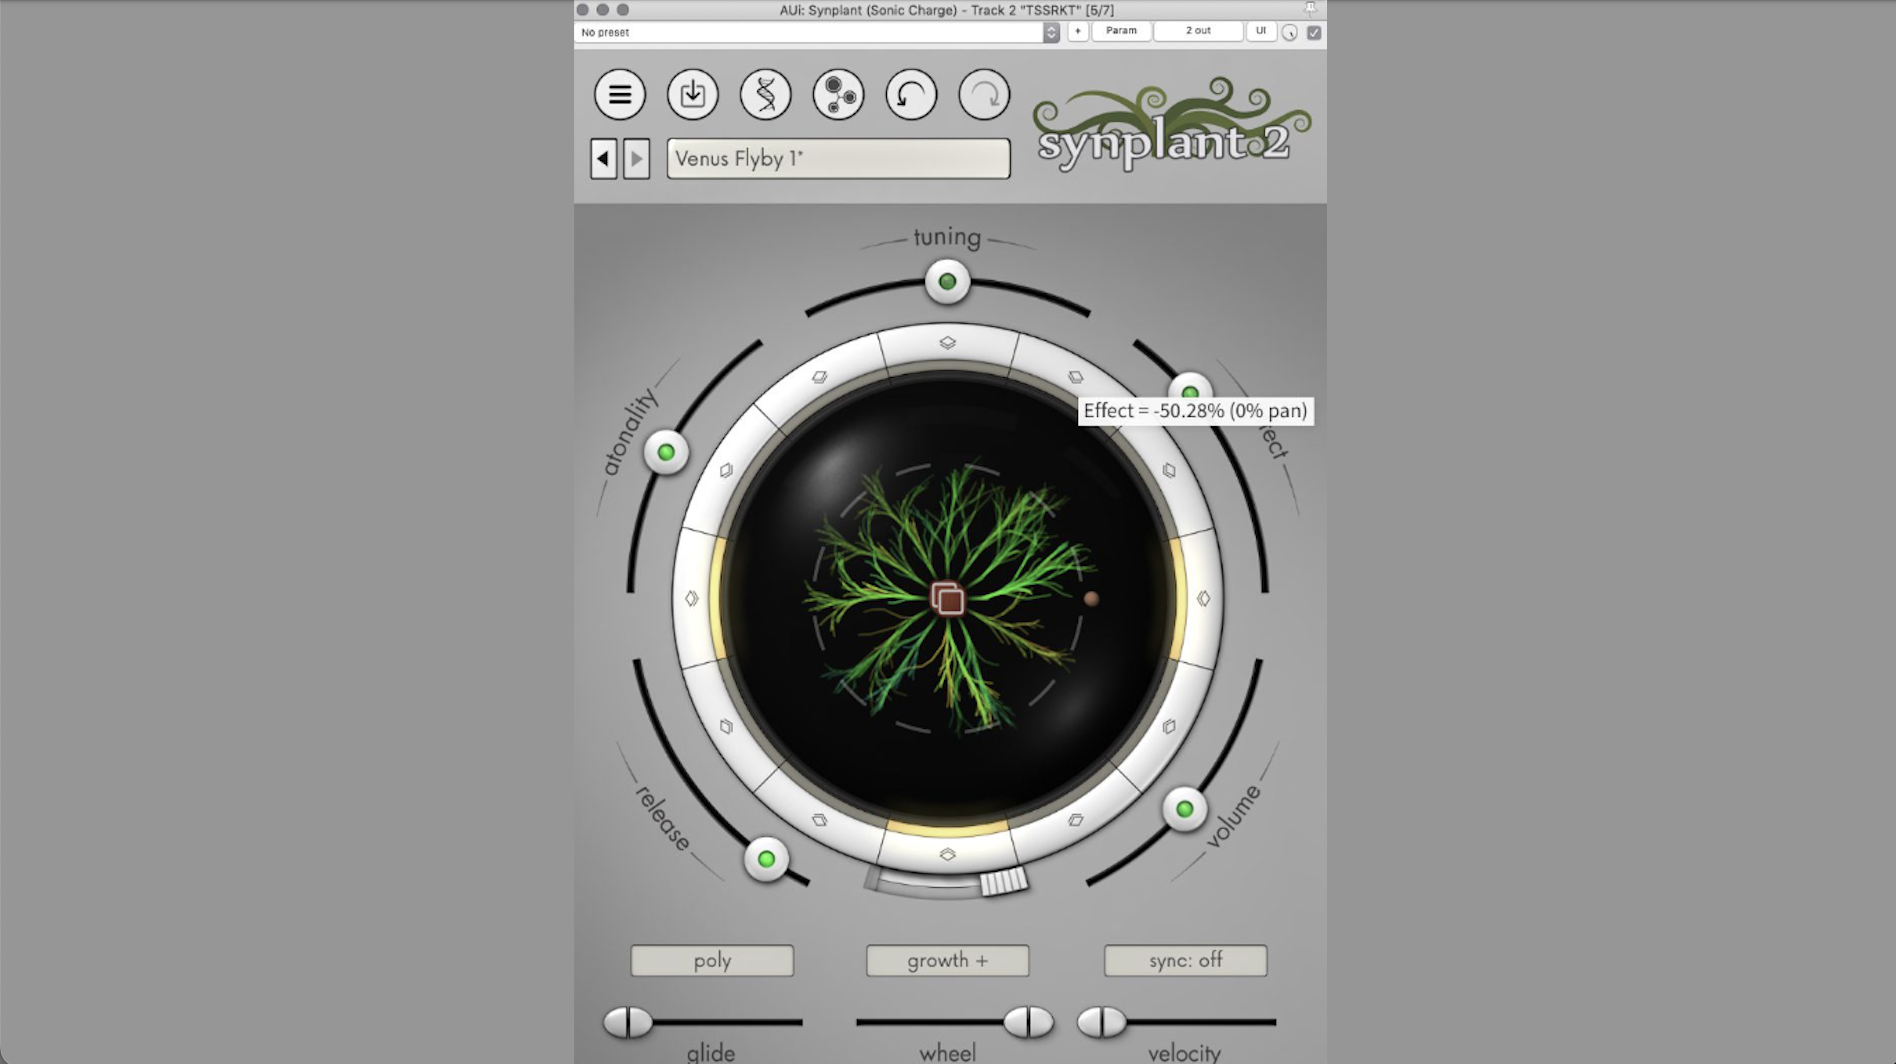The image size is (1896, 1064).
Task: Click the tuning knob handle
Action: [947, 281]
